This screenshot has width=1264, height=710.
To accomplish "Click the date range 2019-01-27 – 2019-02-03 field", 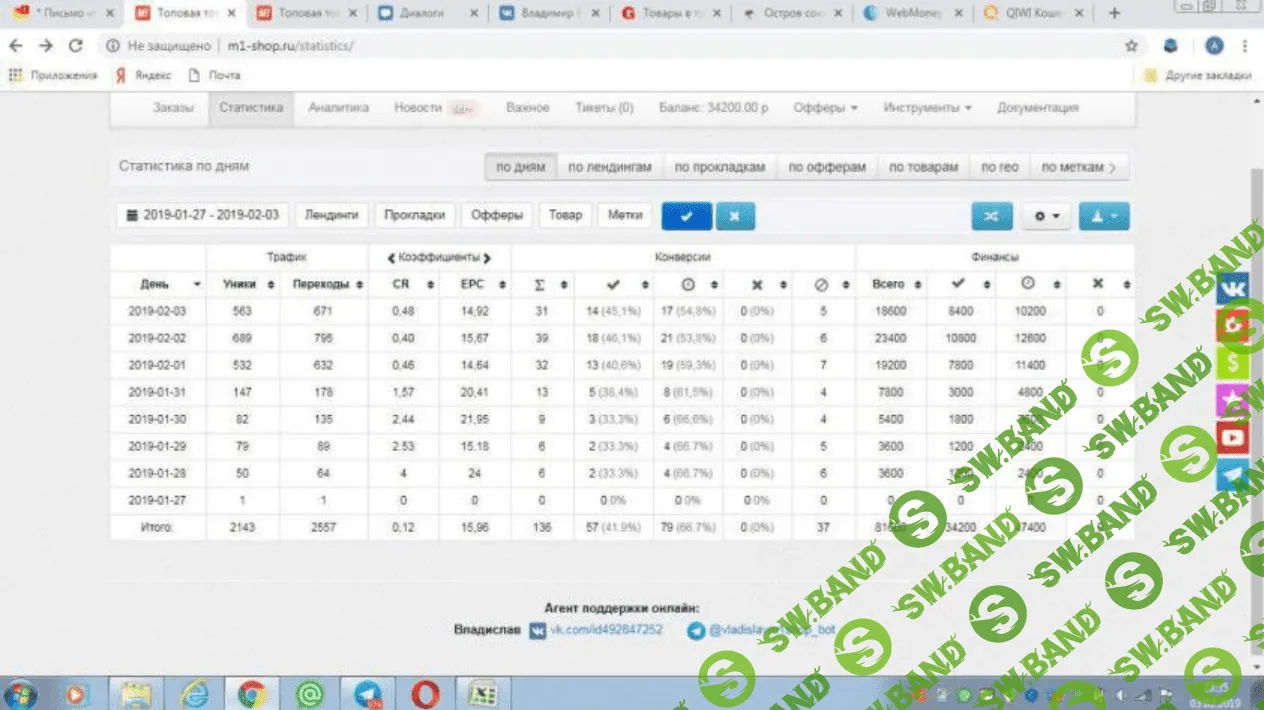I will click(202, 215).
